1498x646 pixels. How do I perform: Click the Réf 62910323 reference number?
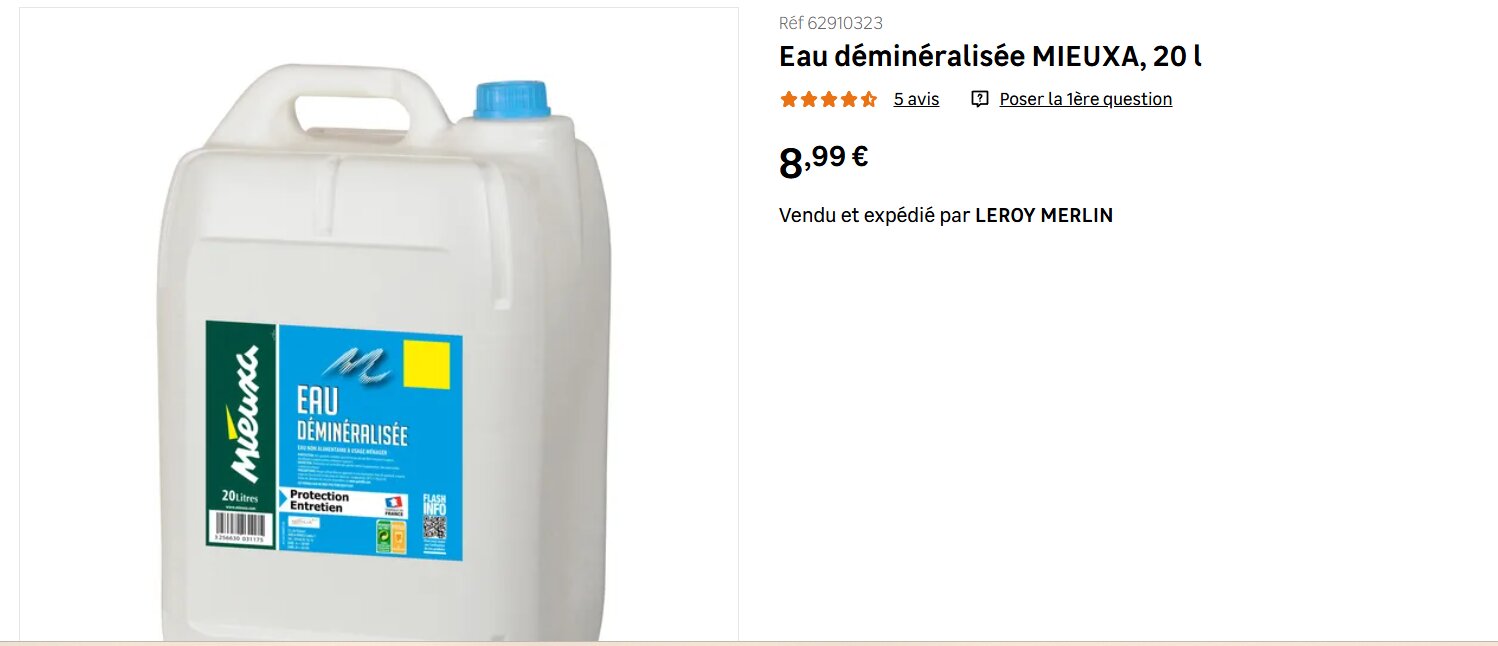click(831, 23)
